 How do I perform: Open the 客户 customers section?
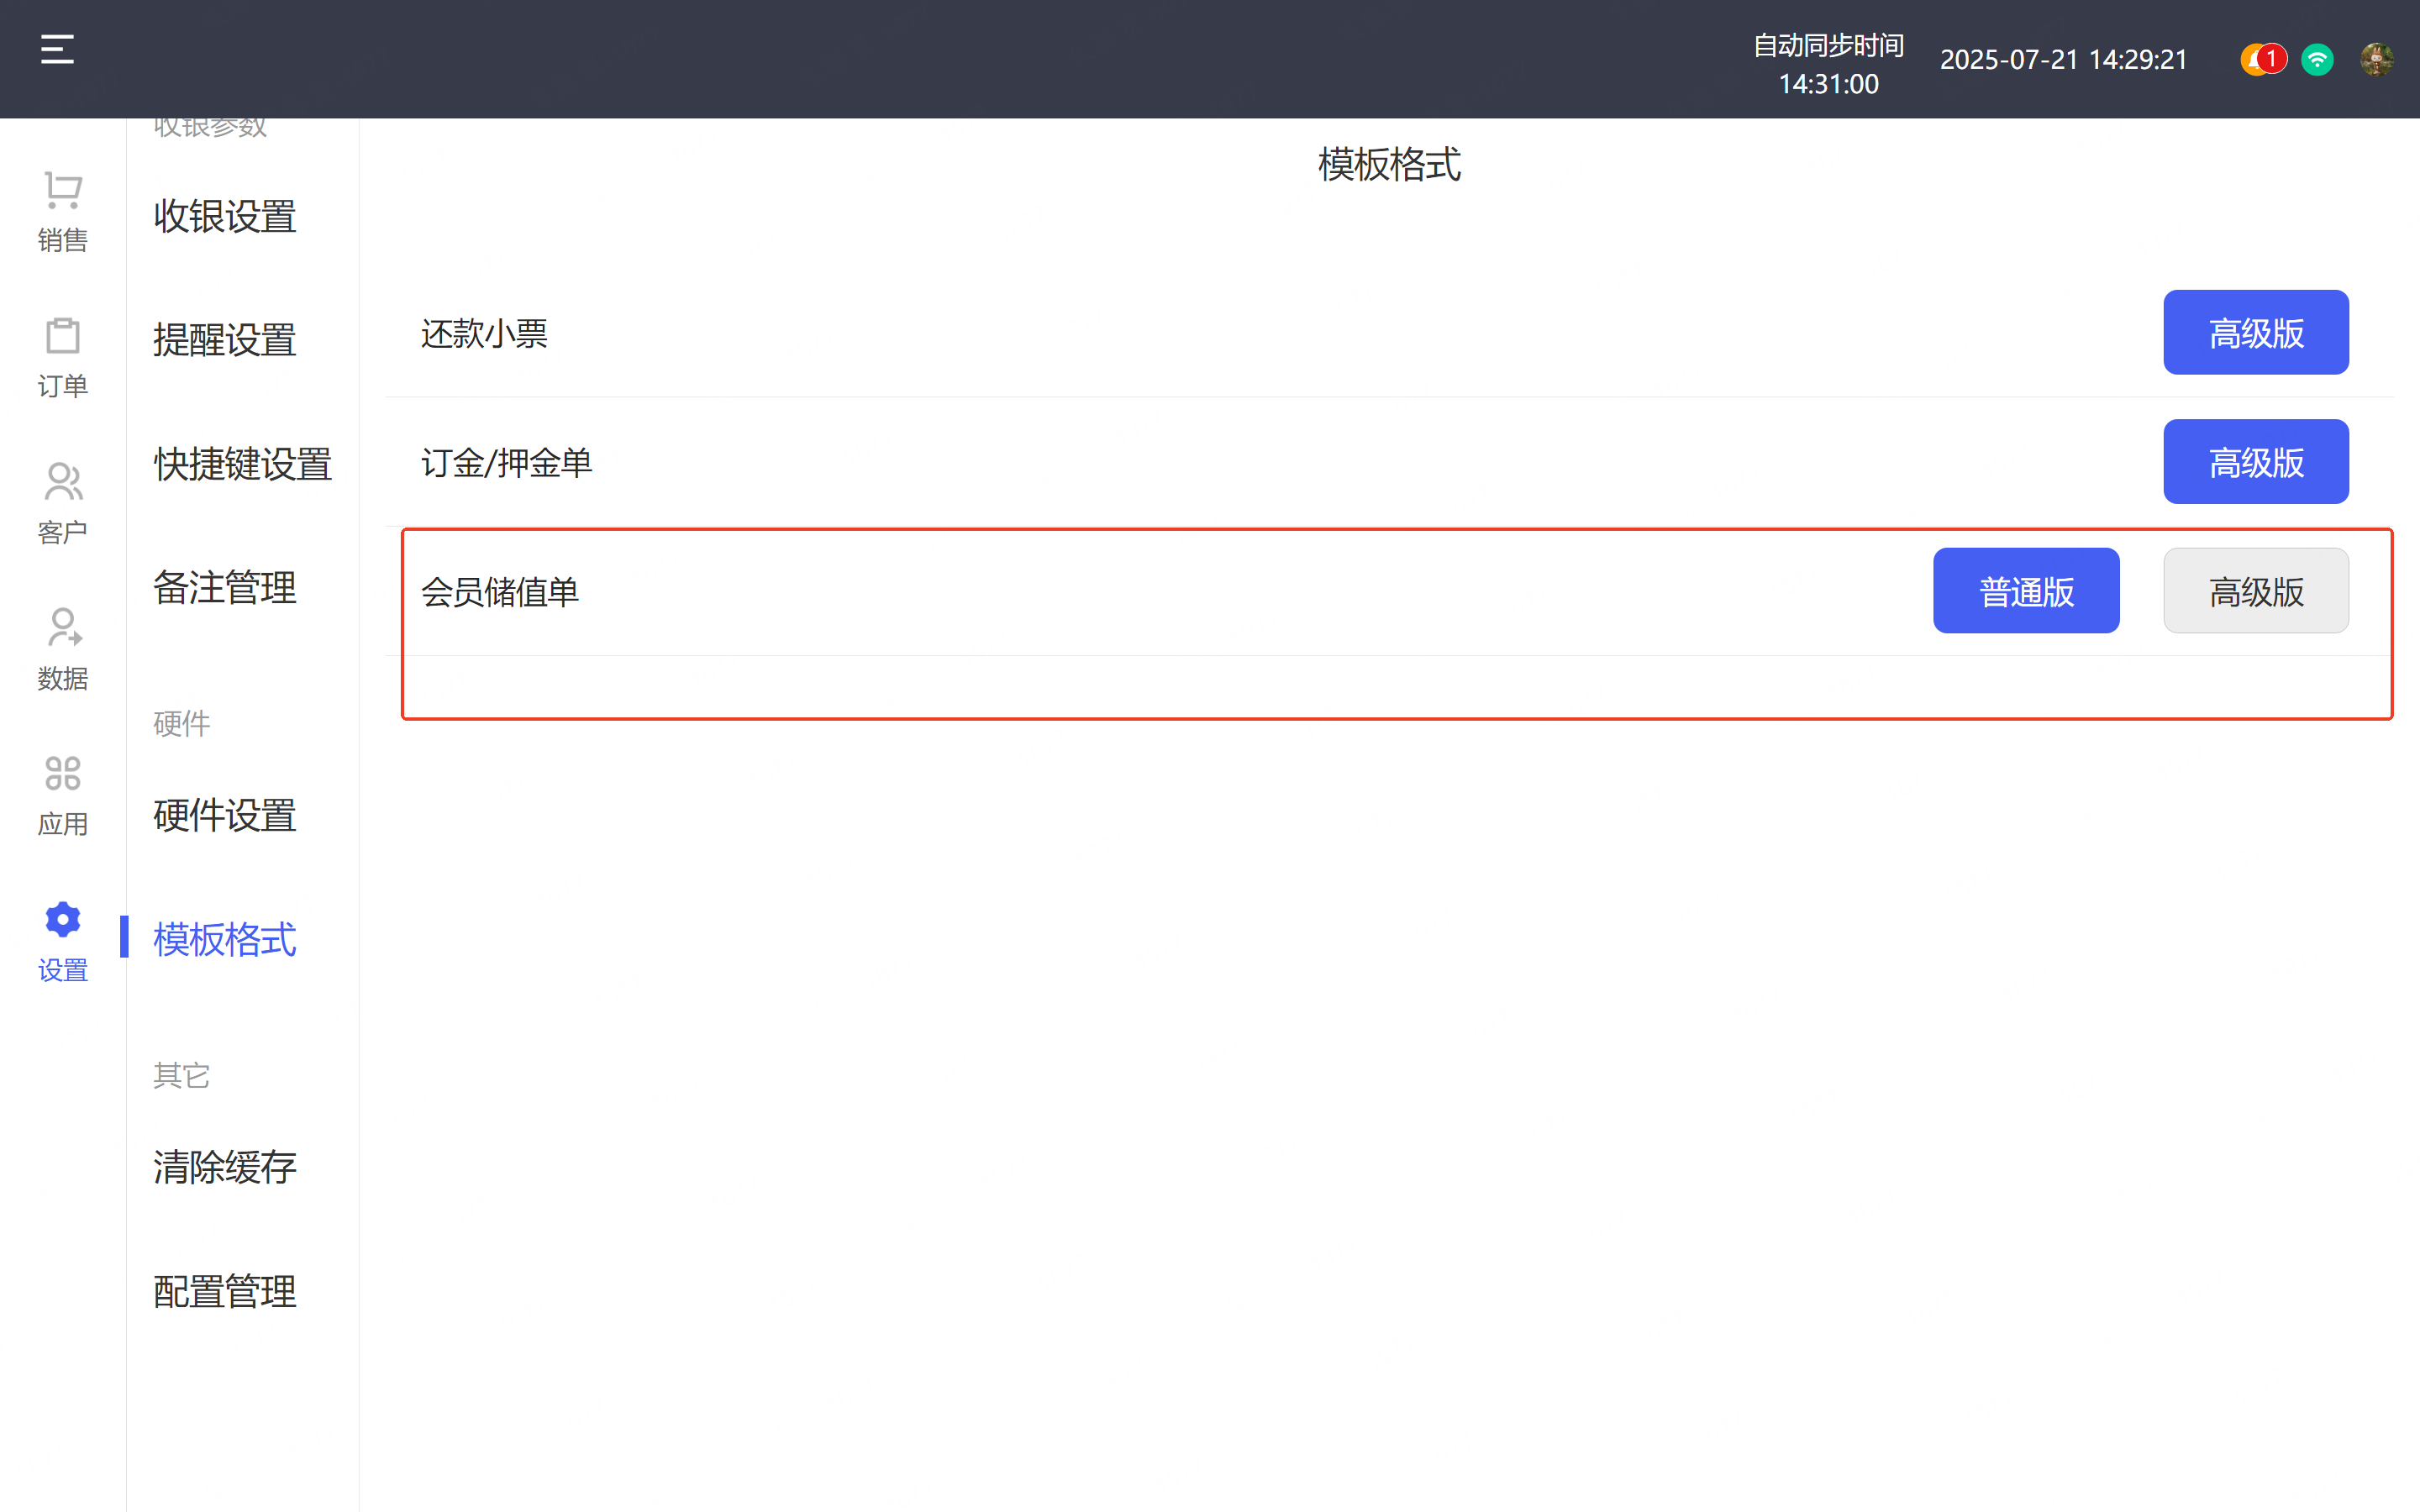click(x=63, y=503)
